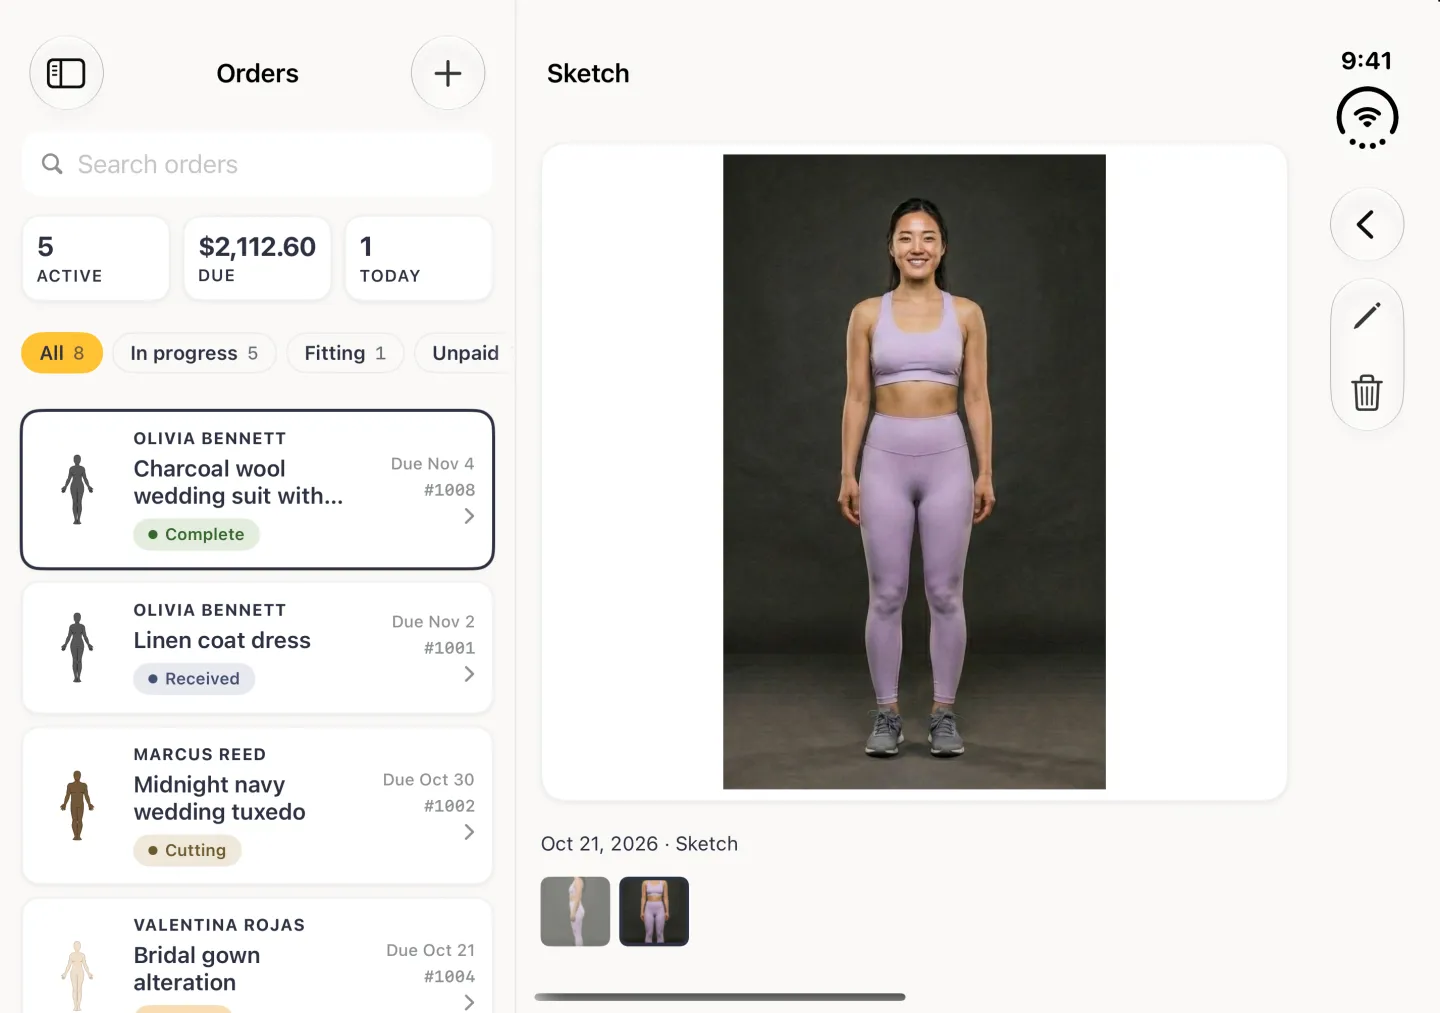Click the Received status badge
The width and height of the screenshot is (1440, 1013).
[x=194, y=679]
